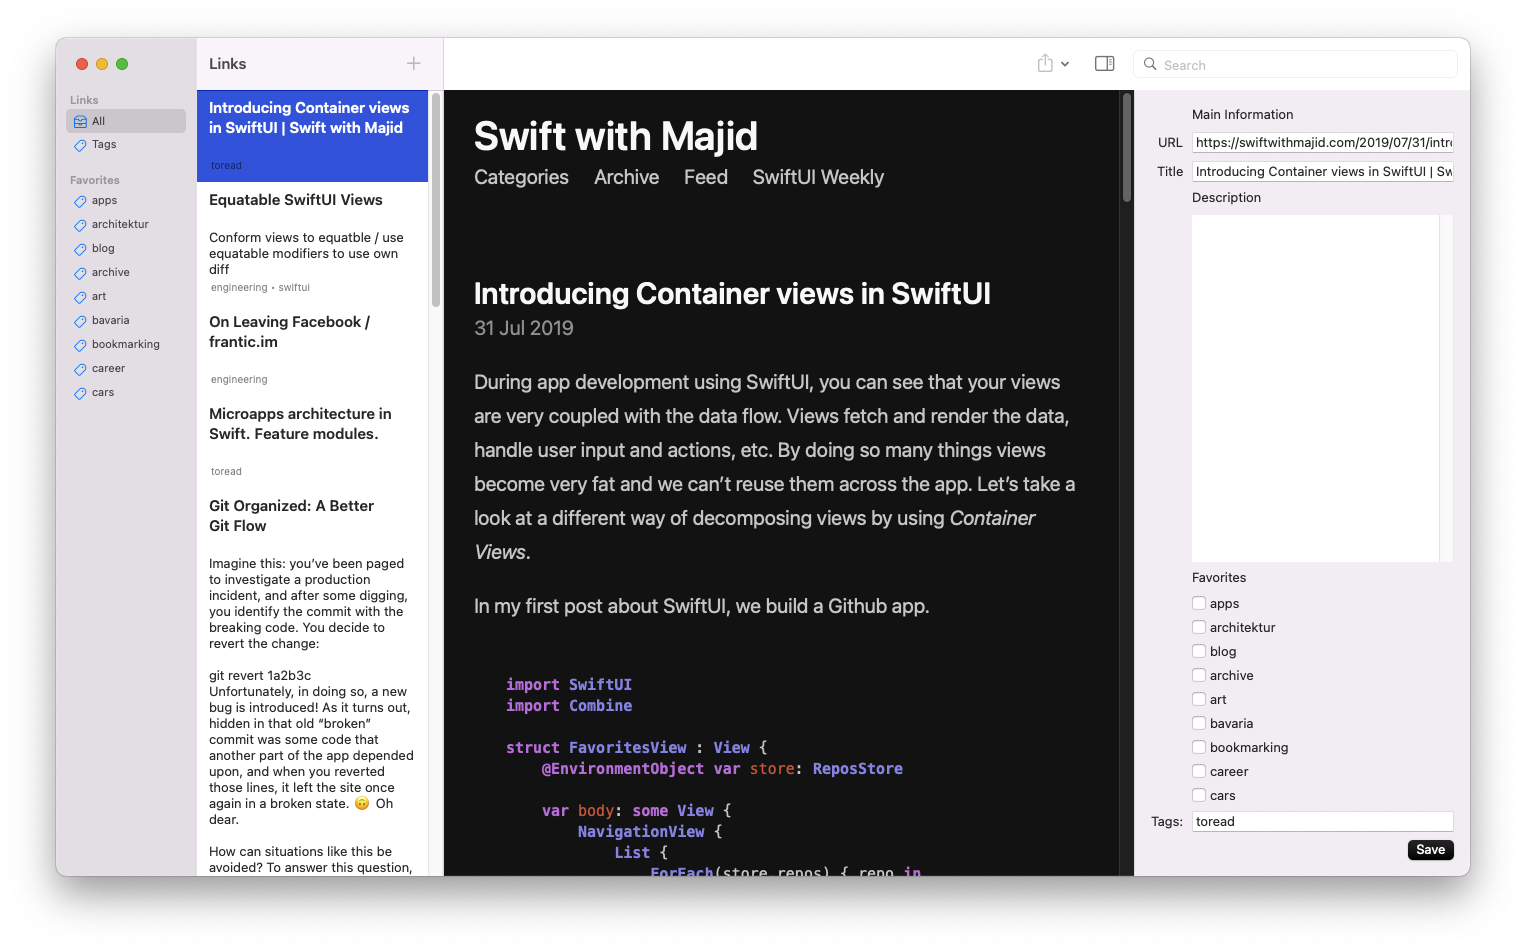1526x950 pixels.
Task: Open the share icon in toolbar
Action: pos(1045,64)
